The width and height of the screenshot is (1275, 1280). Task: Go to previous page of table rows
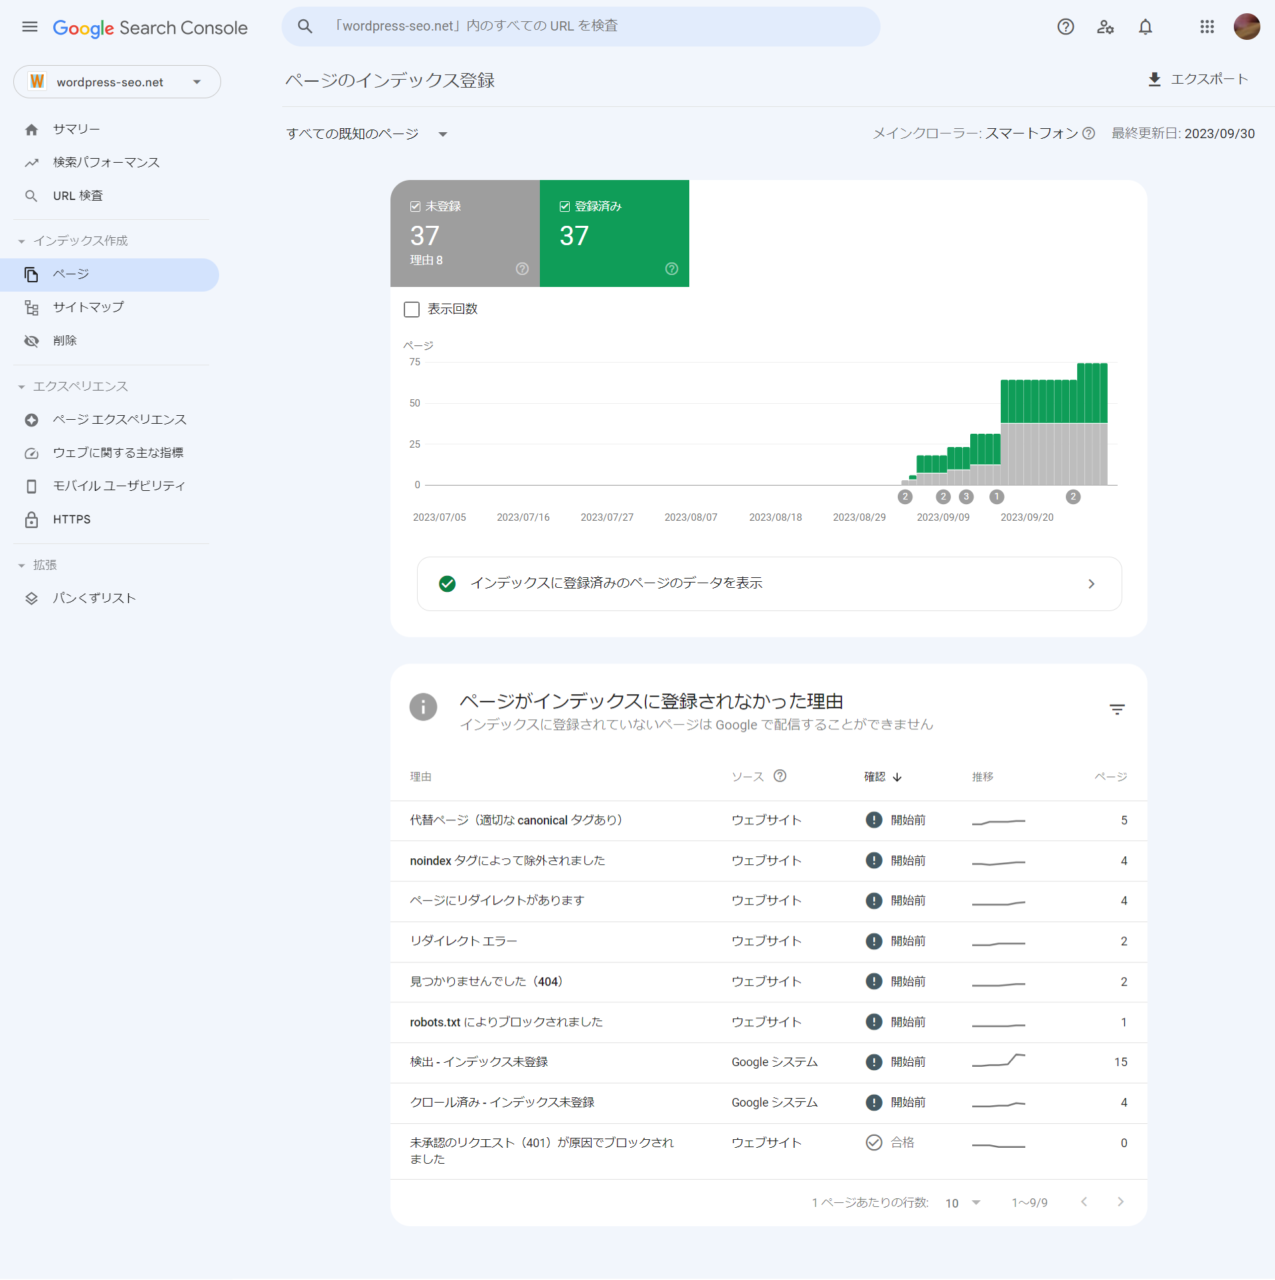1084,1202
